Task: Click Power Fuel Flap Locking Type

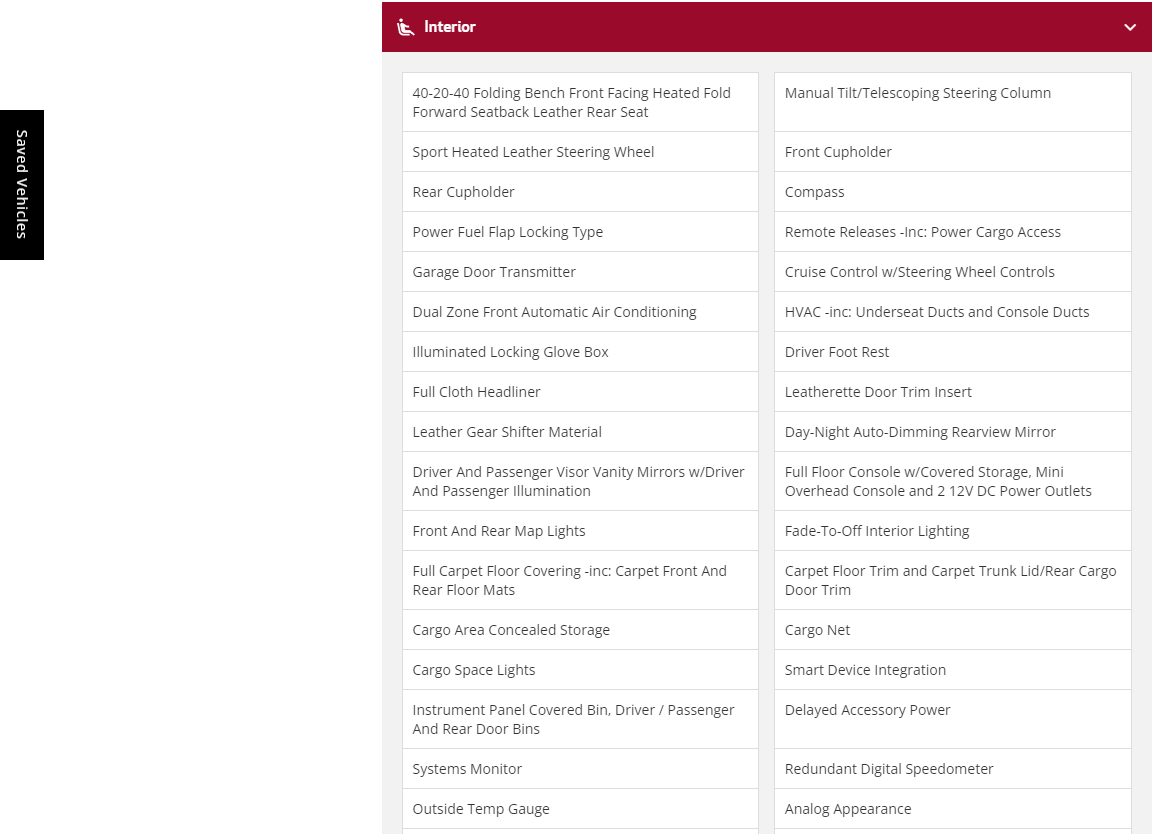Action: coord(507,232)
